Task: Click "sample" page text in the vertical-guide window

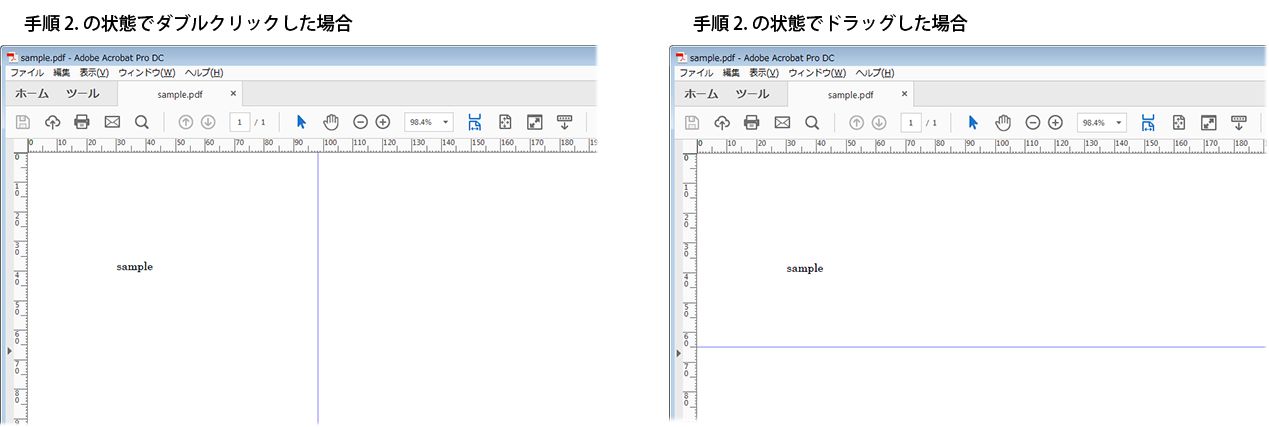Action: (x=135, y=267)
